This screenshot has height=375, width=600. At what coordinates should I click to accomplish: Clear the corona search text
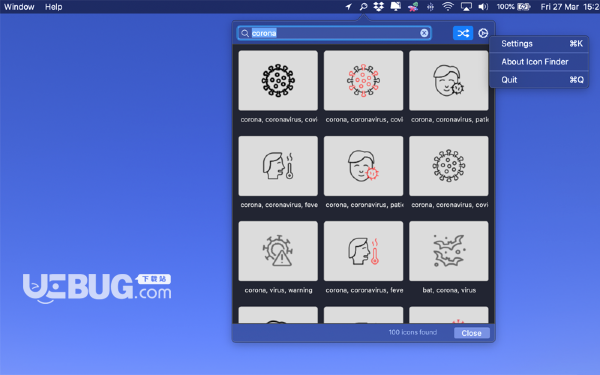tap(424, 33)
